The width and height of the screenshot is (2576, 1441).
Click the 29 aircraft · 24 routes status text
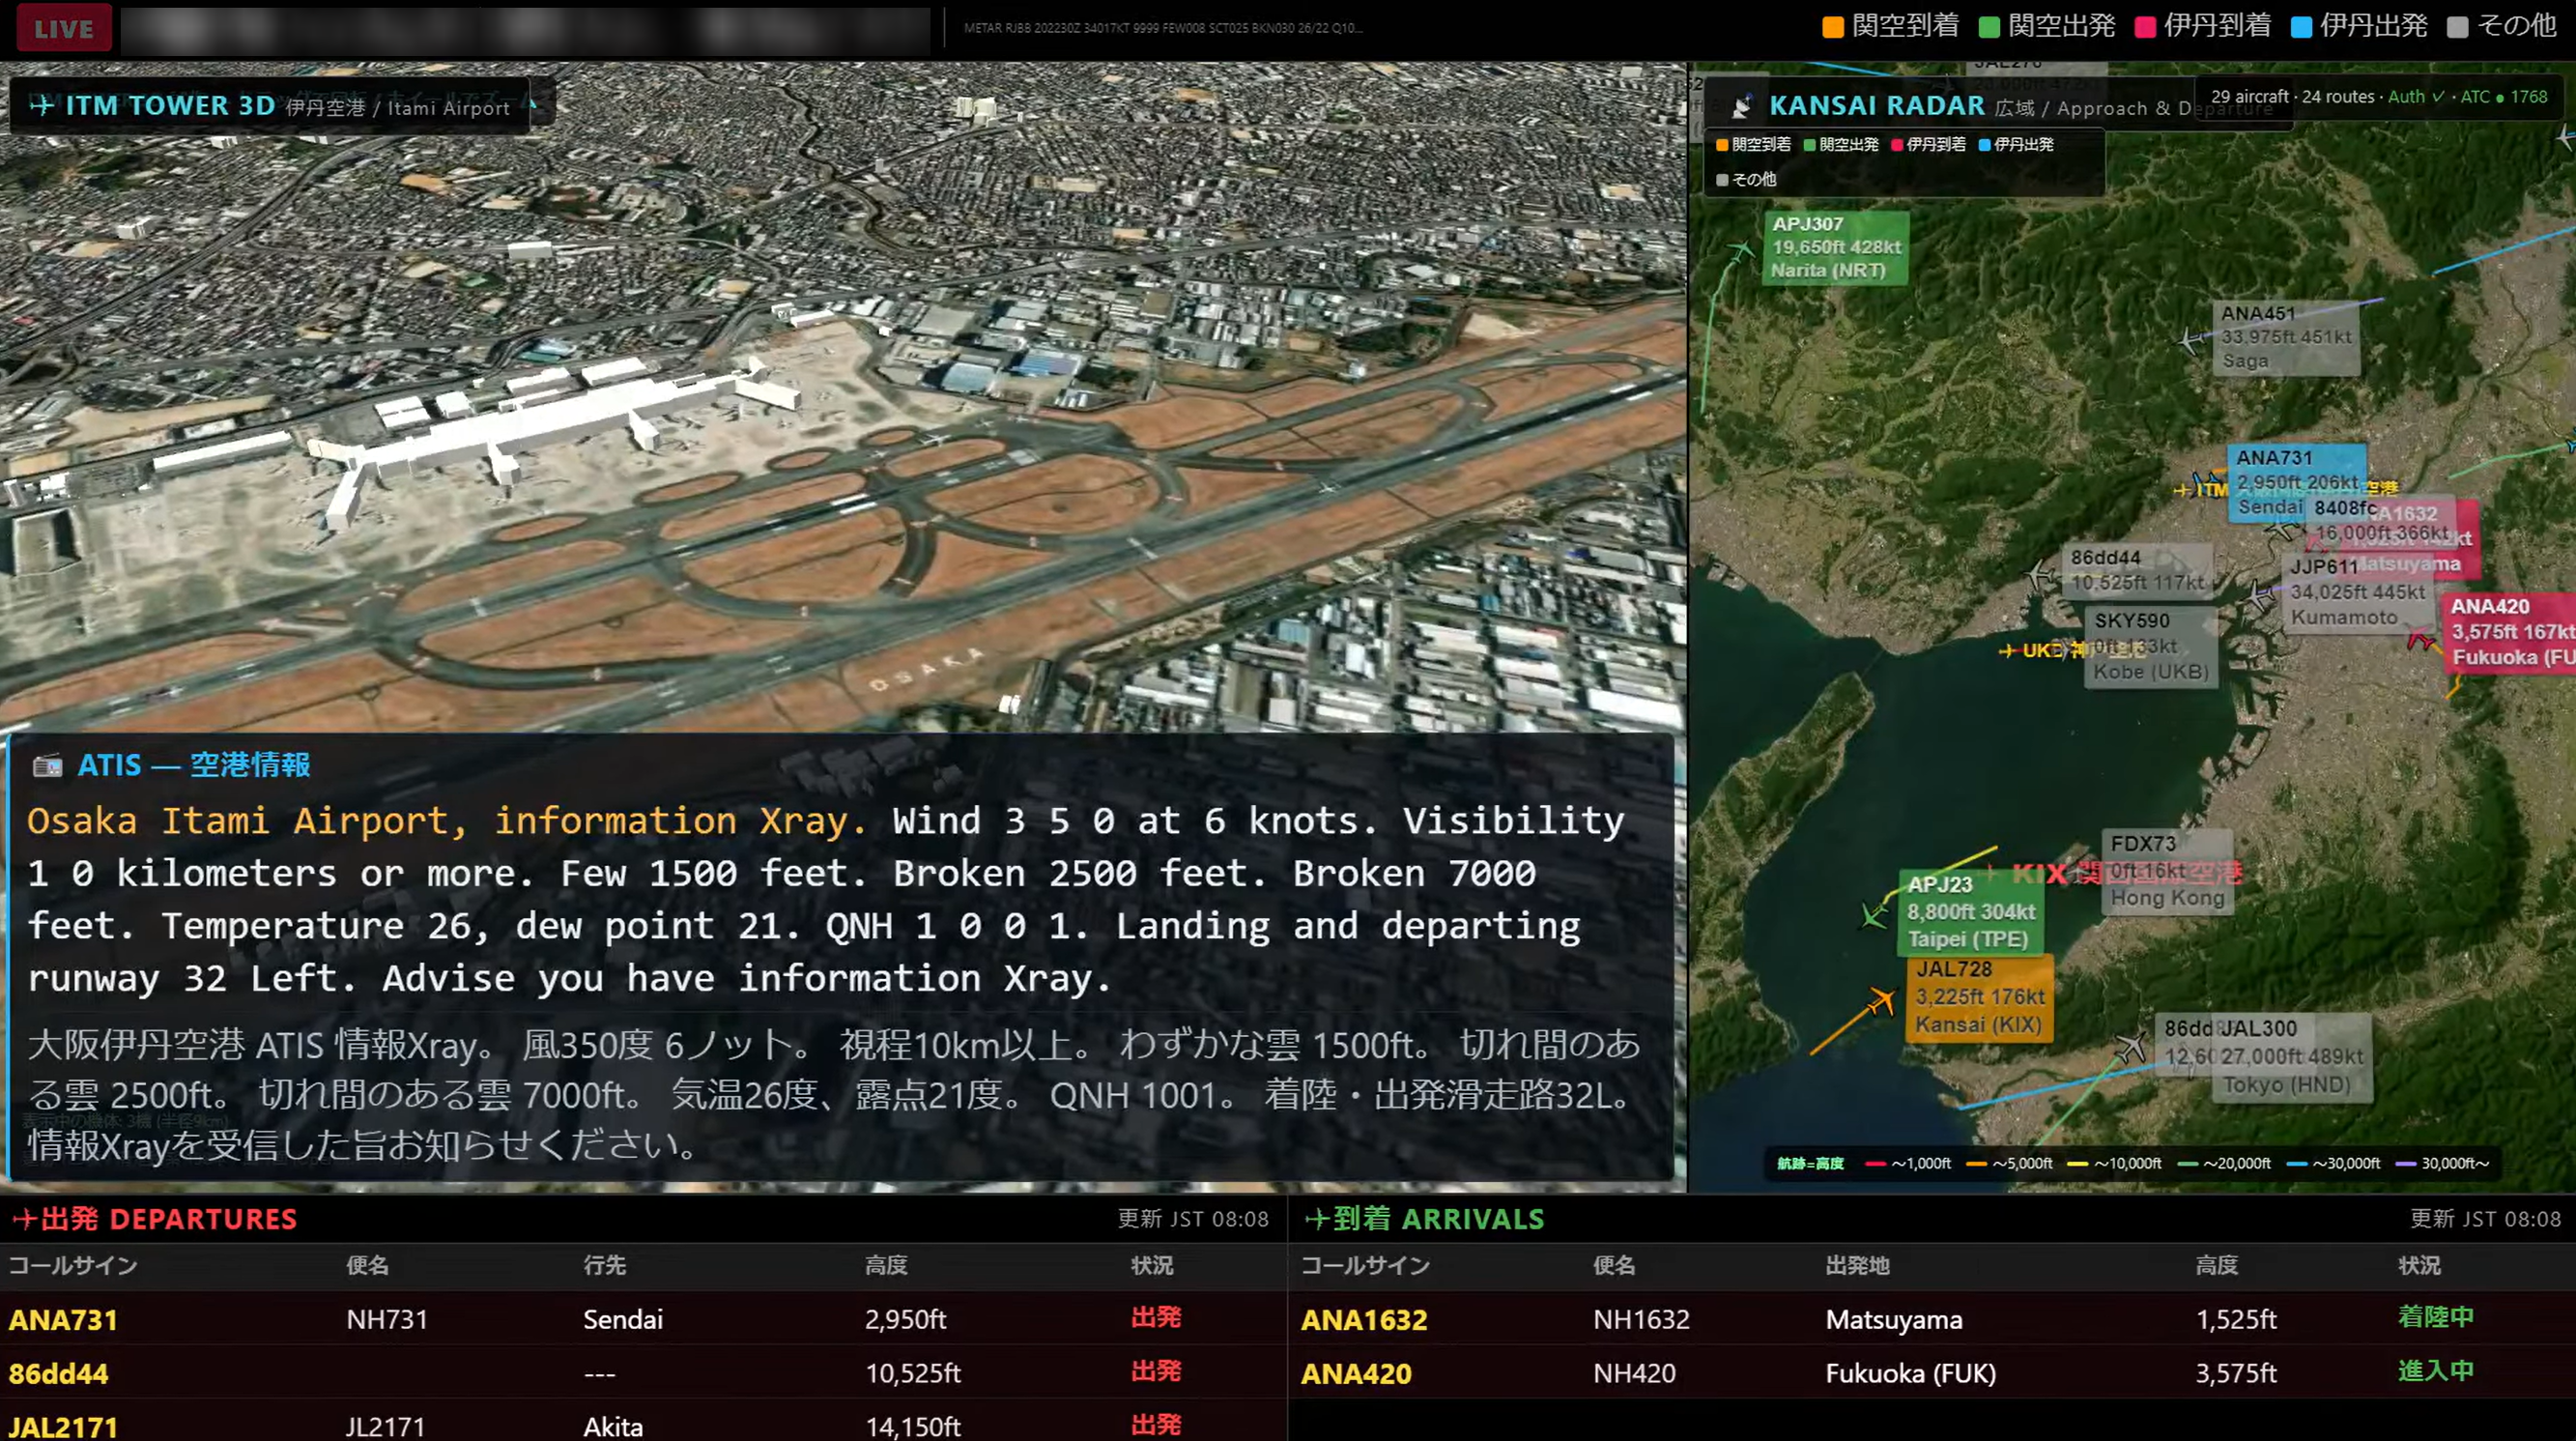pos(2292,97)
